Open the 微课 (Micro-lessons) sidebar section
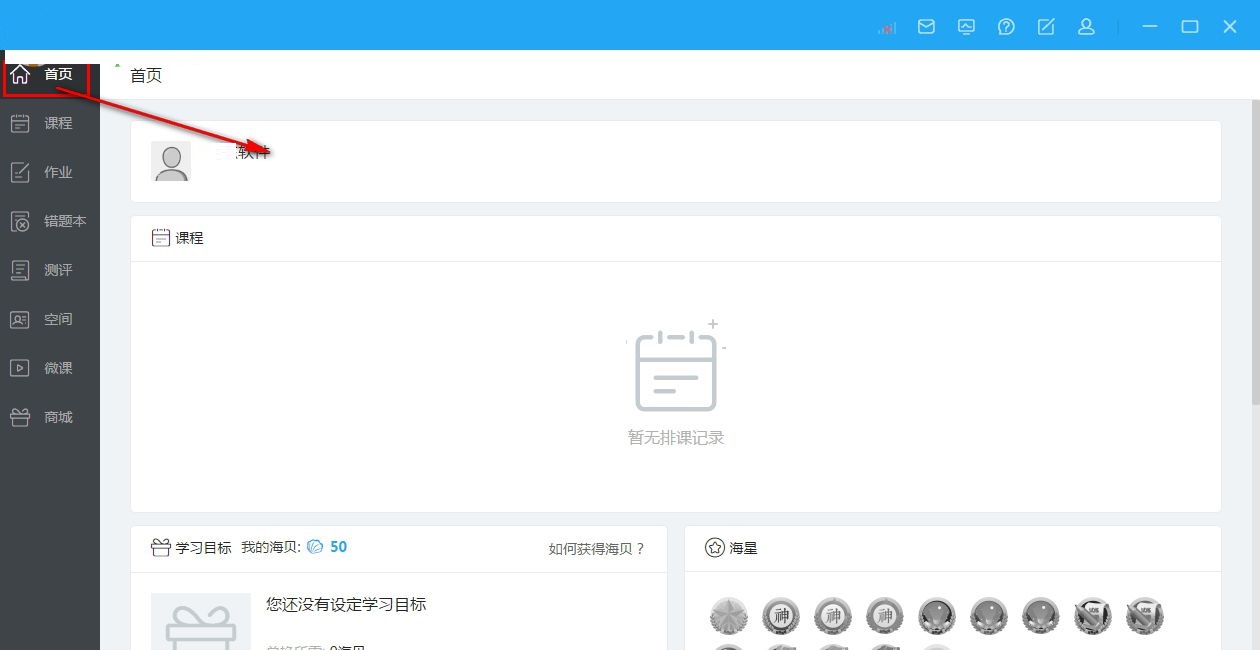The width and height of the screenshot is (1260, 650). 50,367
